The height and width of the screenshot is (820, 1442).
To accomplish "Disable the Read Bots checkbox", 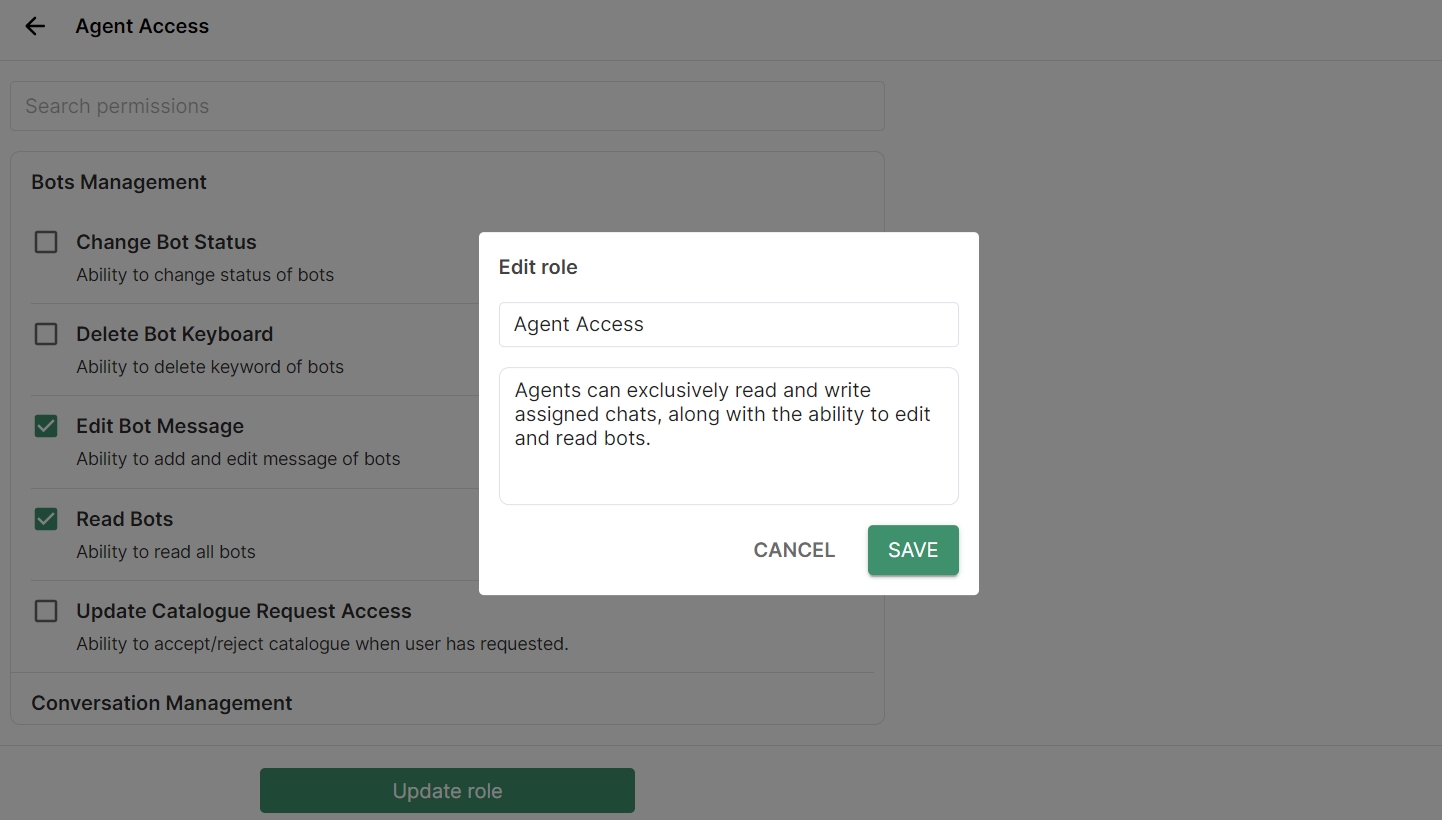I will [46, 519].
